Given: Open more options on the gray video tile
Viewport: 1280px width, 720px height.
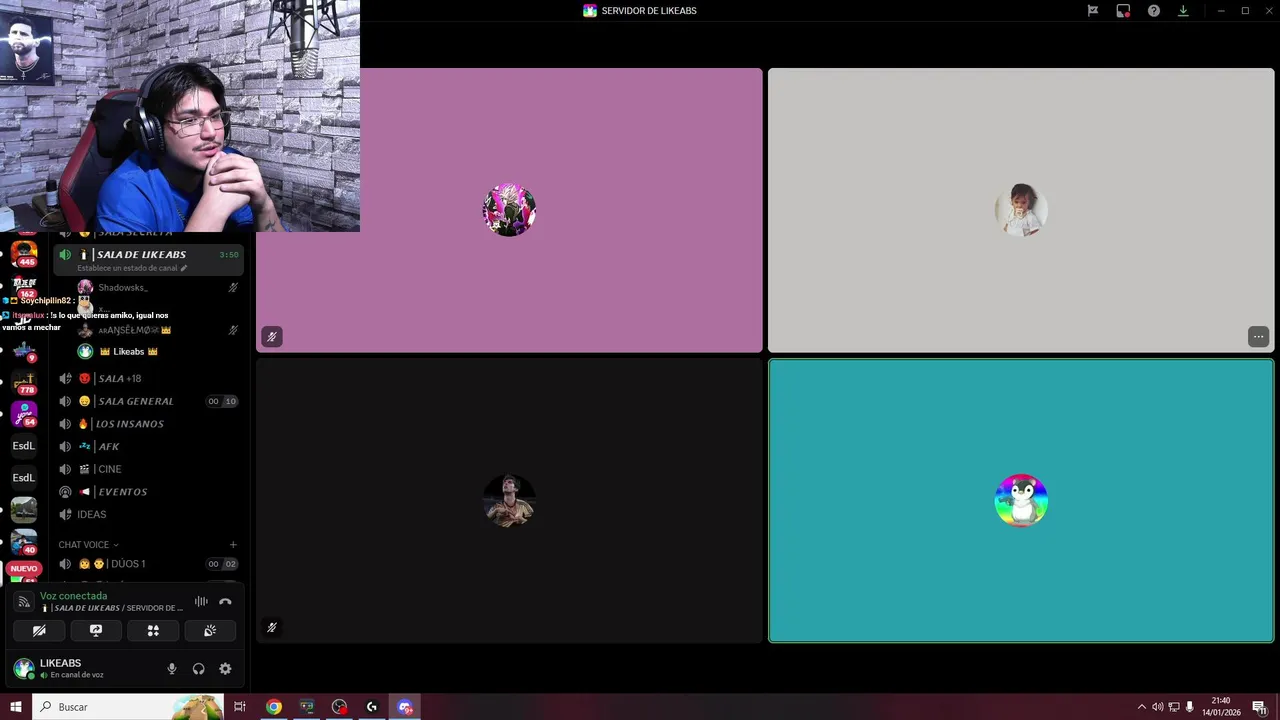Looking at the screenshot, I should pyautogui.click(x=1258, y=337).
